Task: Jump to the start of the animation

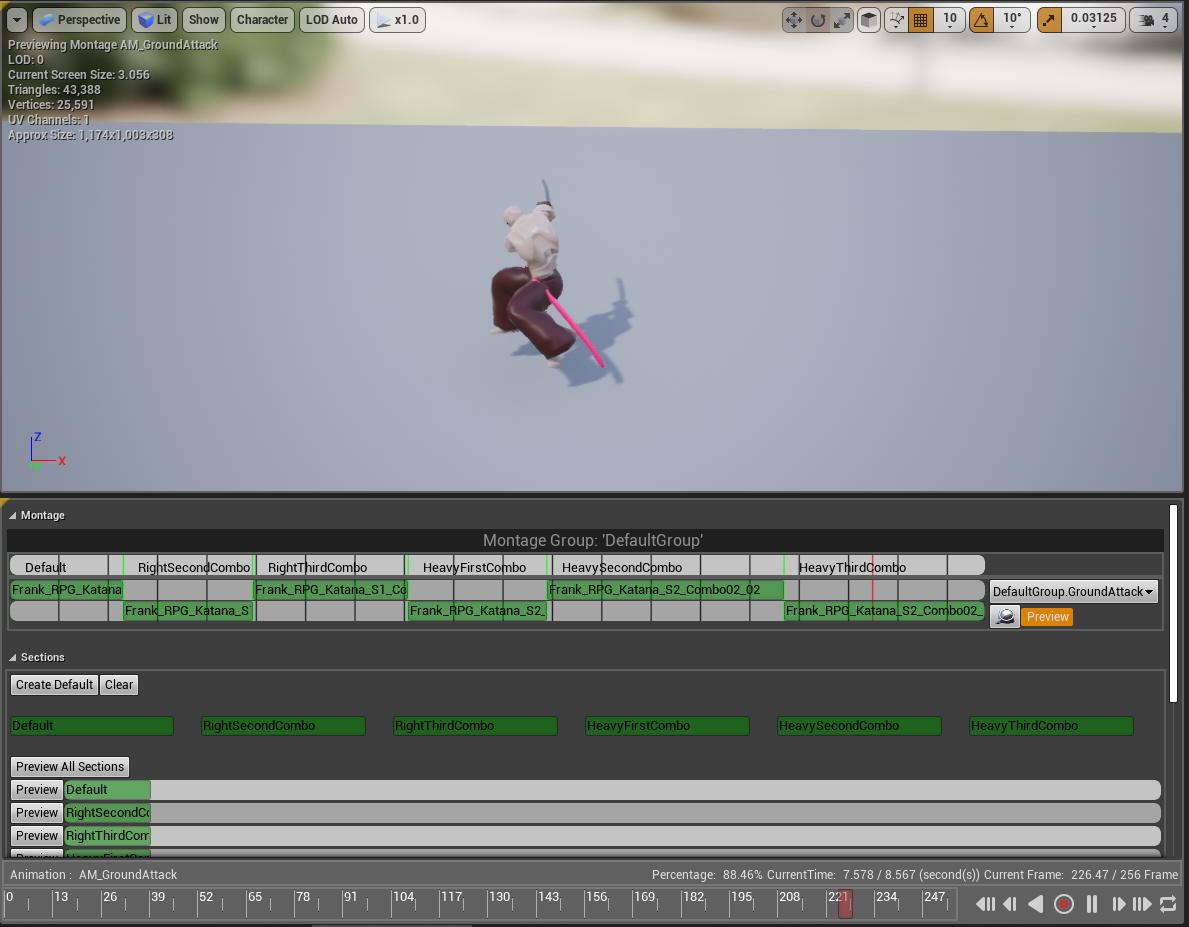Action: tap(985, 904)
